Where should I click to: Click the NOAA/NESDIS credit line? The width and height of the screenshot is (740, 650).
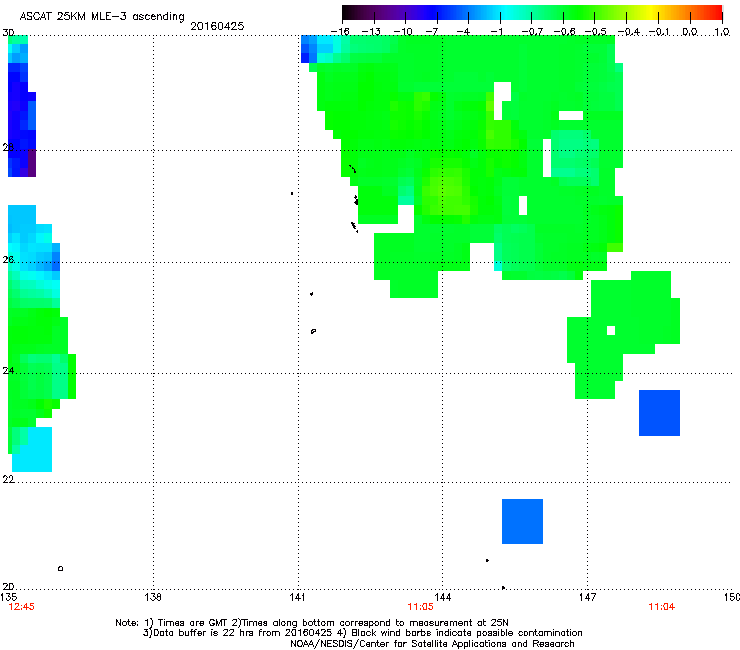432,644
